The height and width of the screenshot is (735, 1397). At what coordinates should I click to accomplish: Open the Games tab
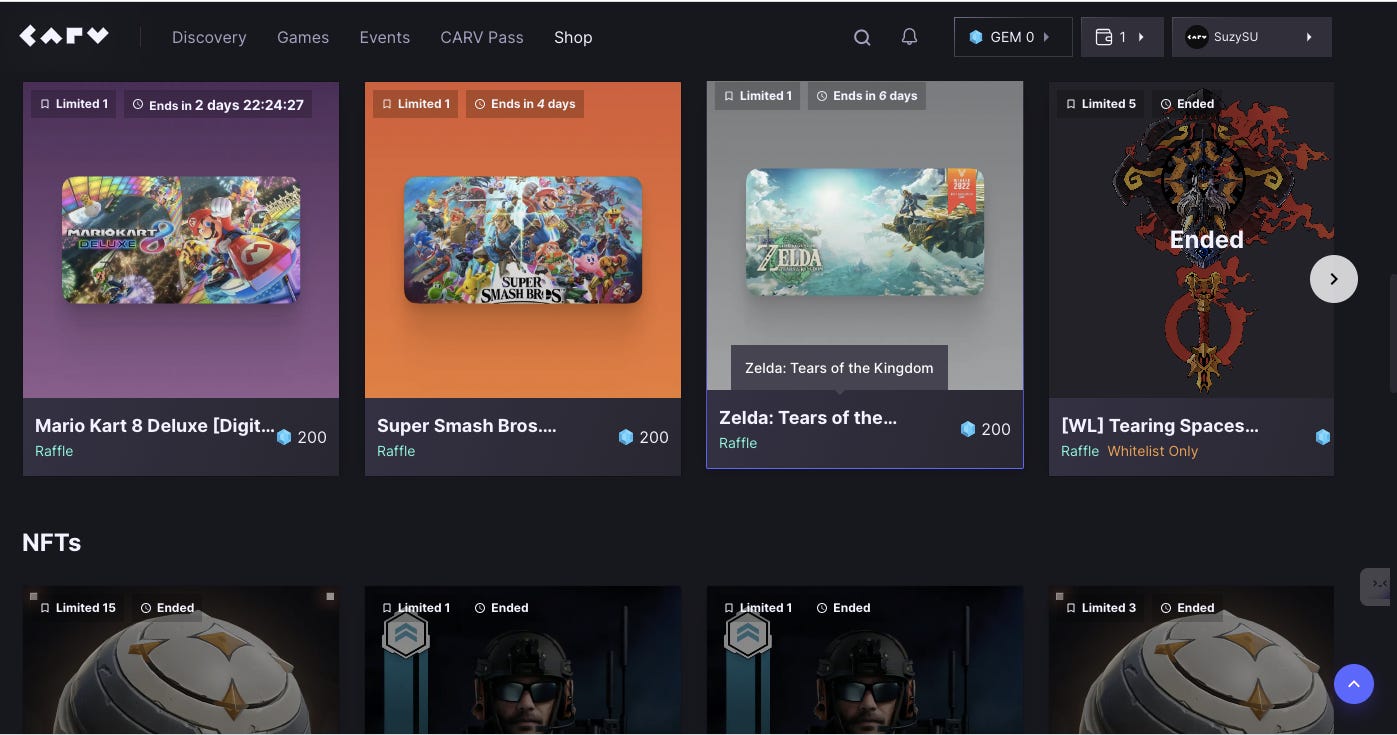303,37
